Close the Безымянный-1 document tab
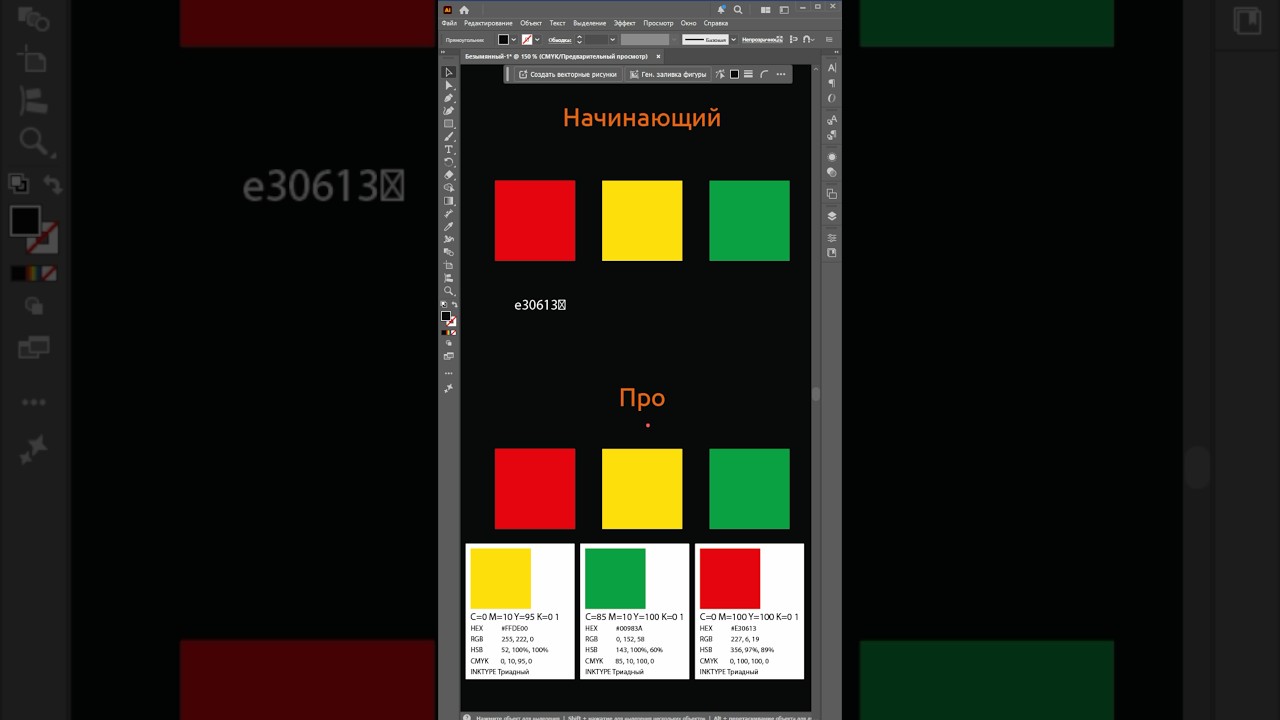The height and width of the screenshot is (720, 1280). pyautogui.click(x=658, y=57)
